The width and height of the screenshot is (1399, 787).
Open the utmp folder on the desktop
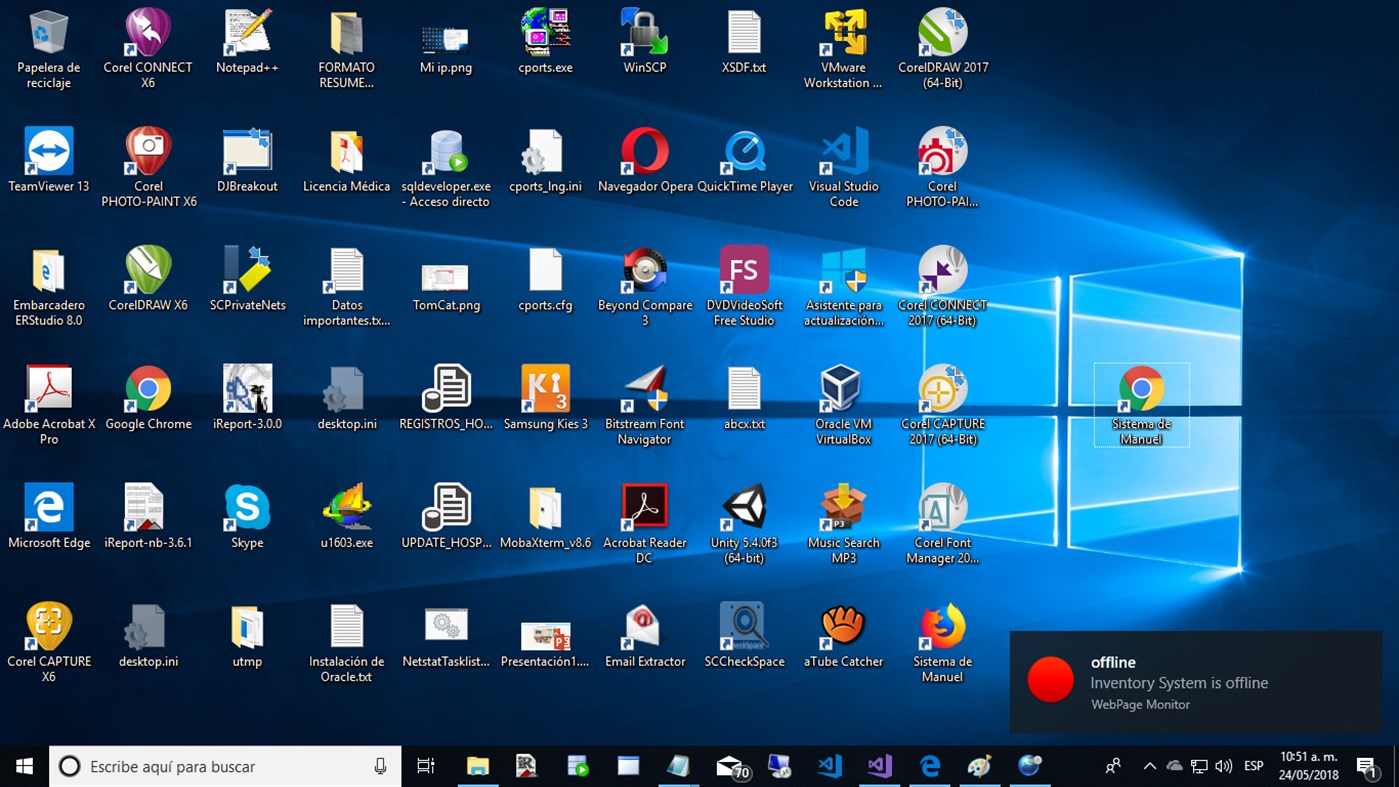point(247,636)
